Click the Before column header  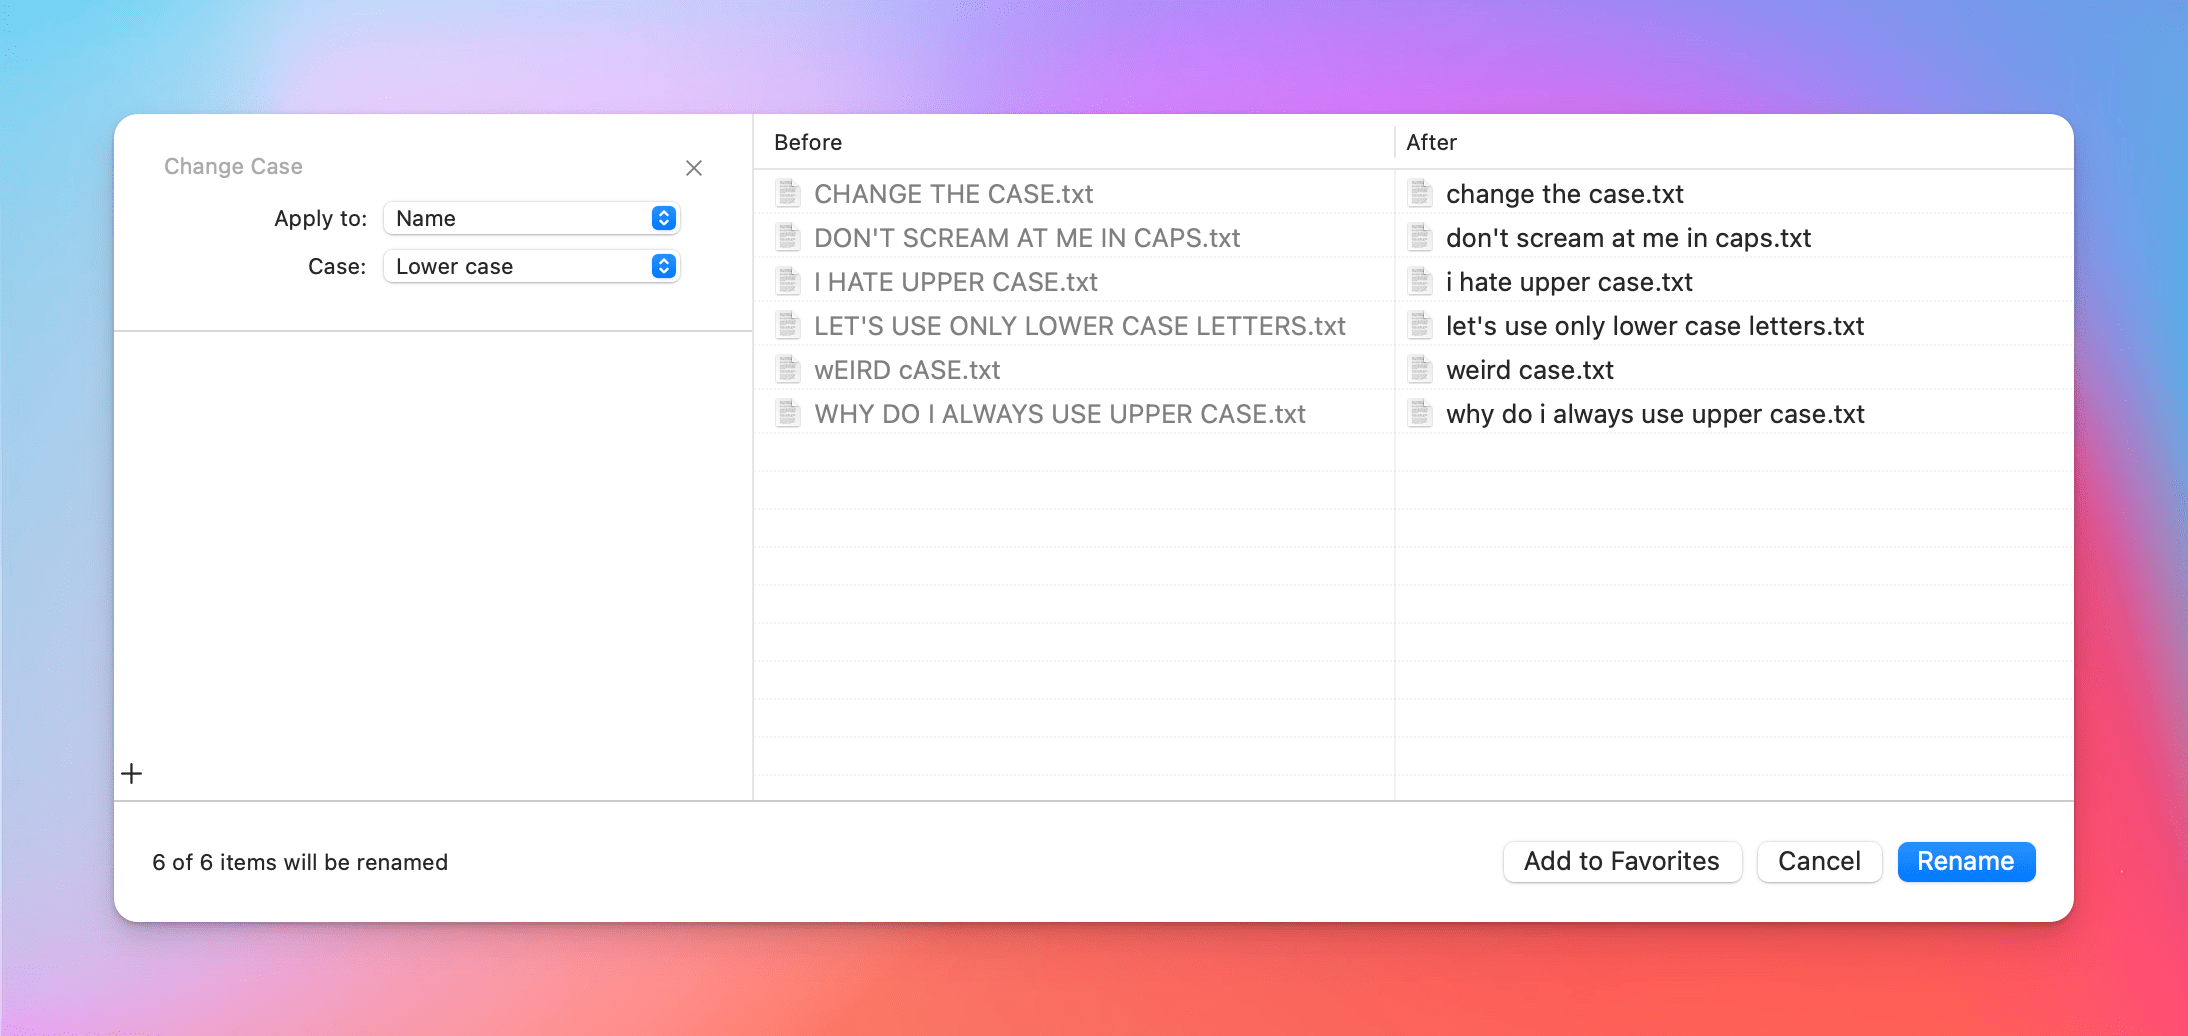[806, 142]
